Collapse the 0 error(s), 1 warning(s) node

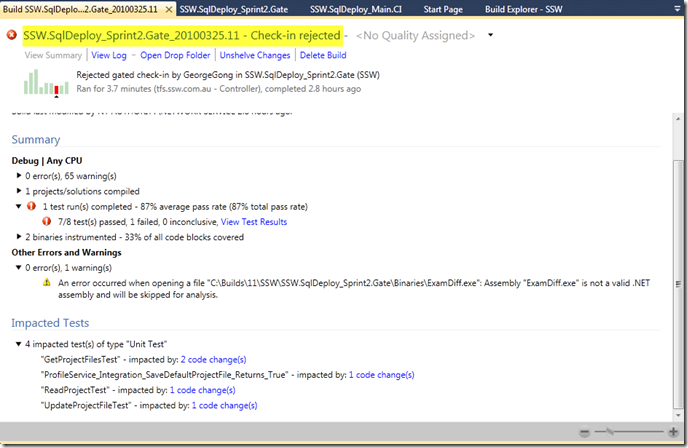click(19, 268)
